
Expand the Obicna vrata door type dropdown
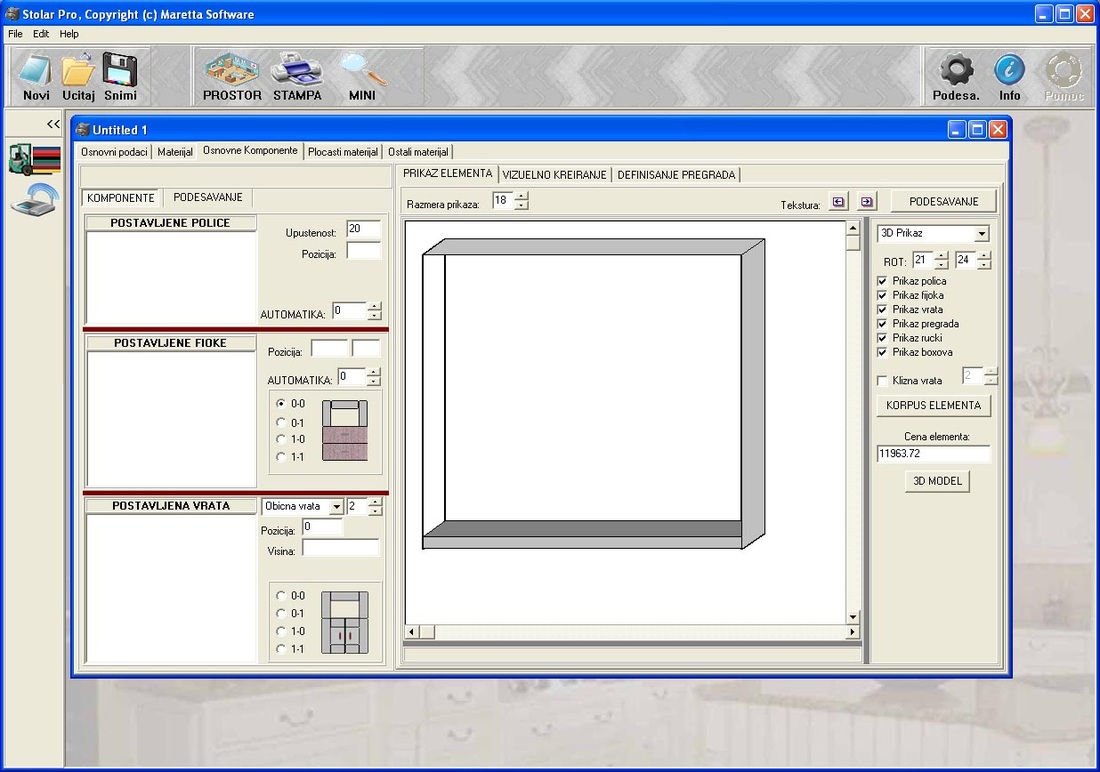coord(336,507)
